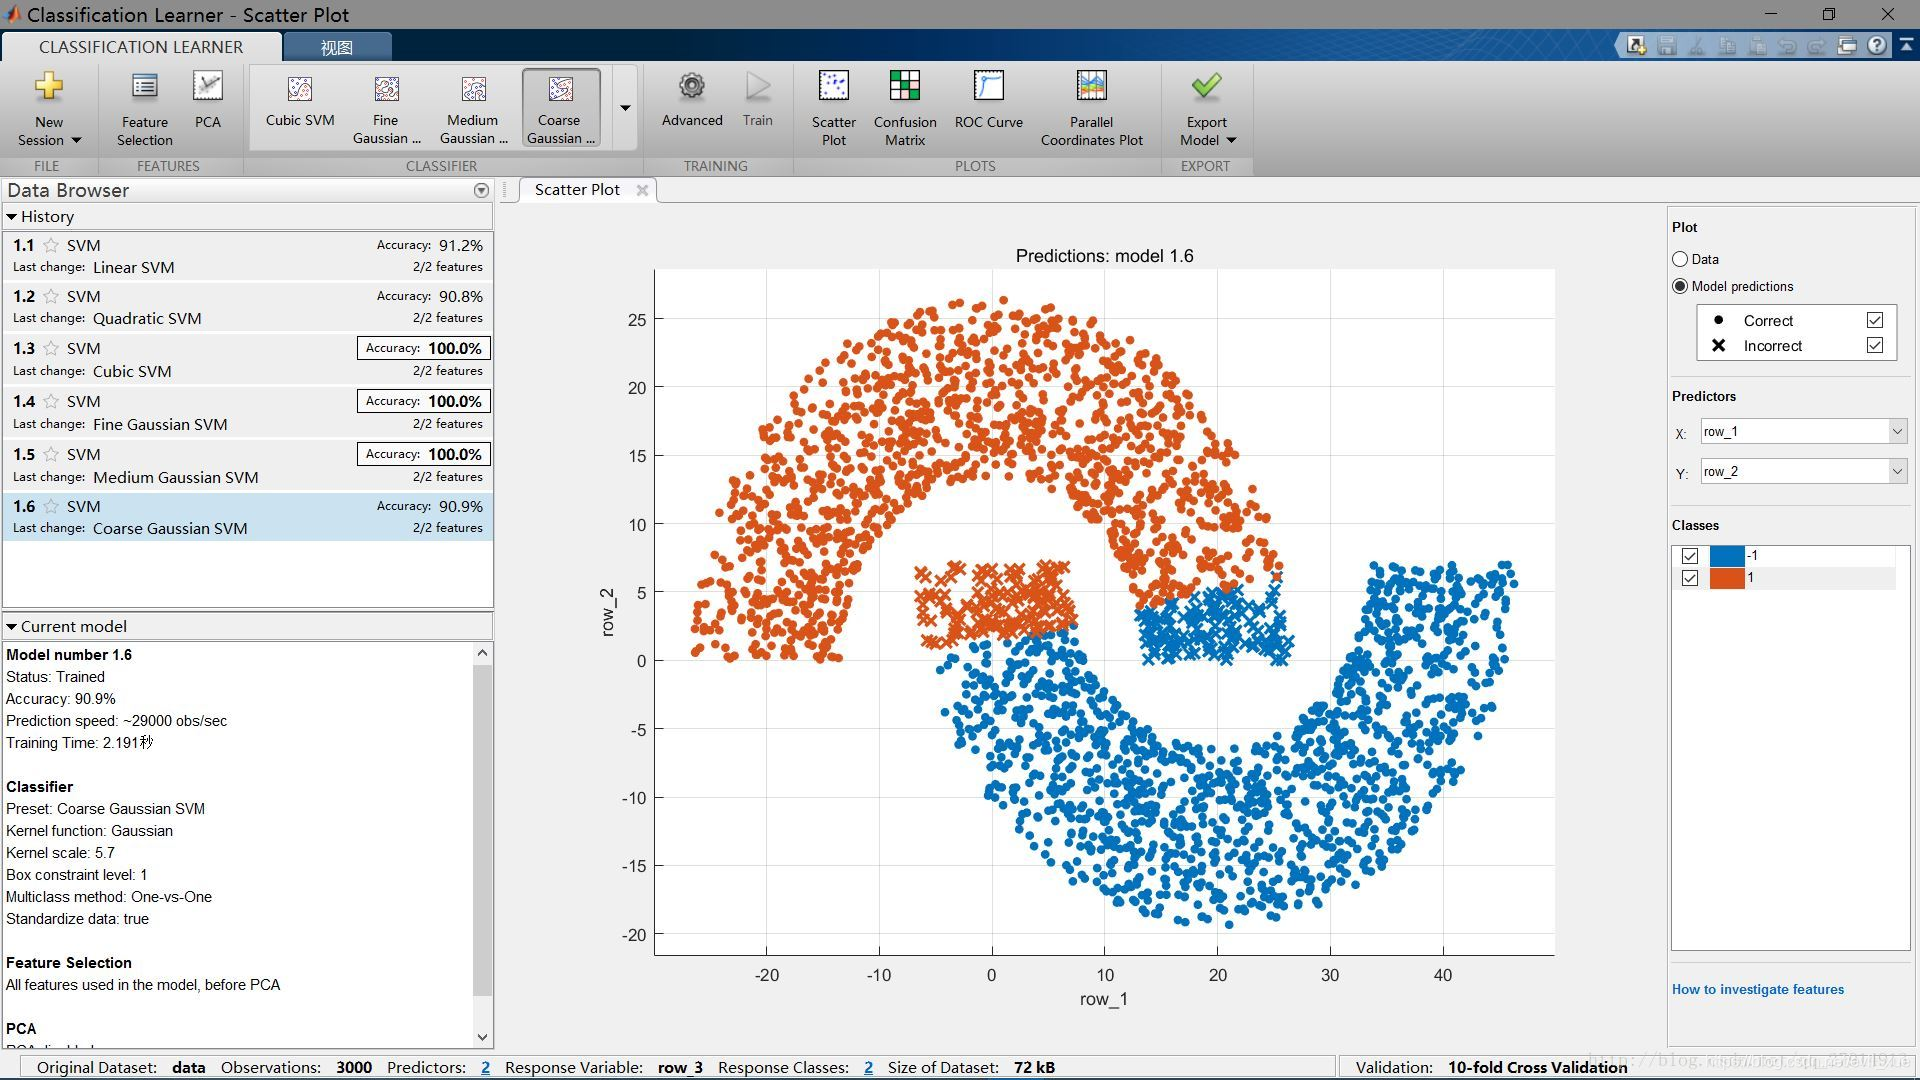1920x1080 pixels.
Task: Toggle the Correct predictions checkbox
Action: click(1875, 320)
